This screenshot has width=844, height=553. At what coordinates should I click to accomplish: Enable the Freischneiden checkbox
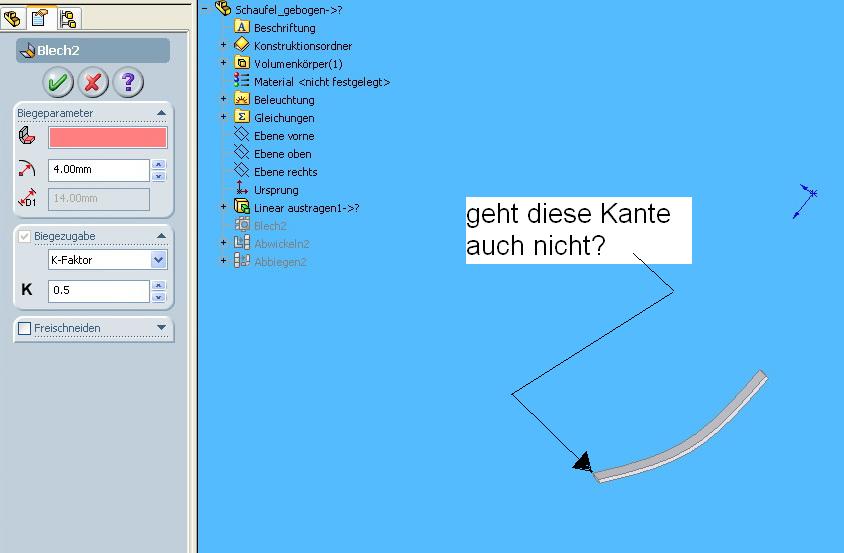tap(24, 328)
